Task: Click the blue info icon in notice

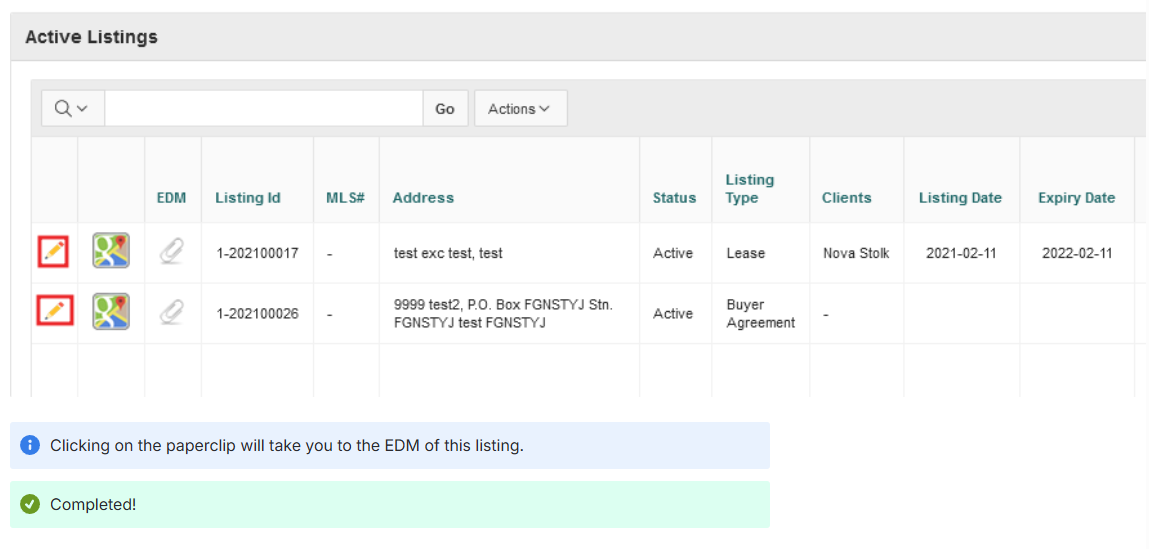Action: [30, 445]
